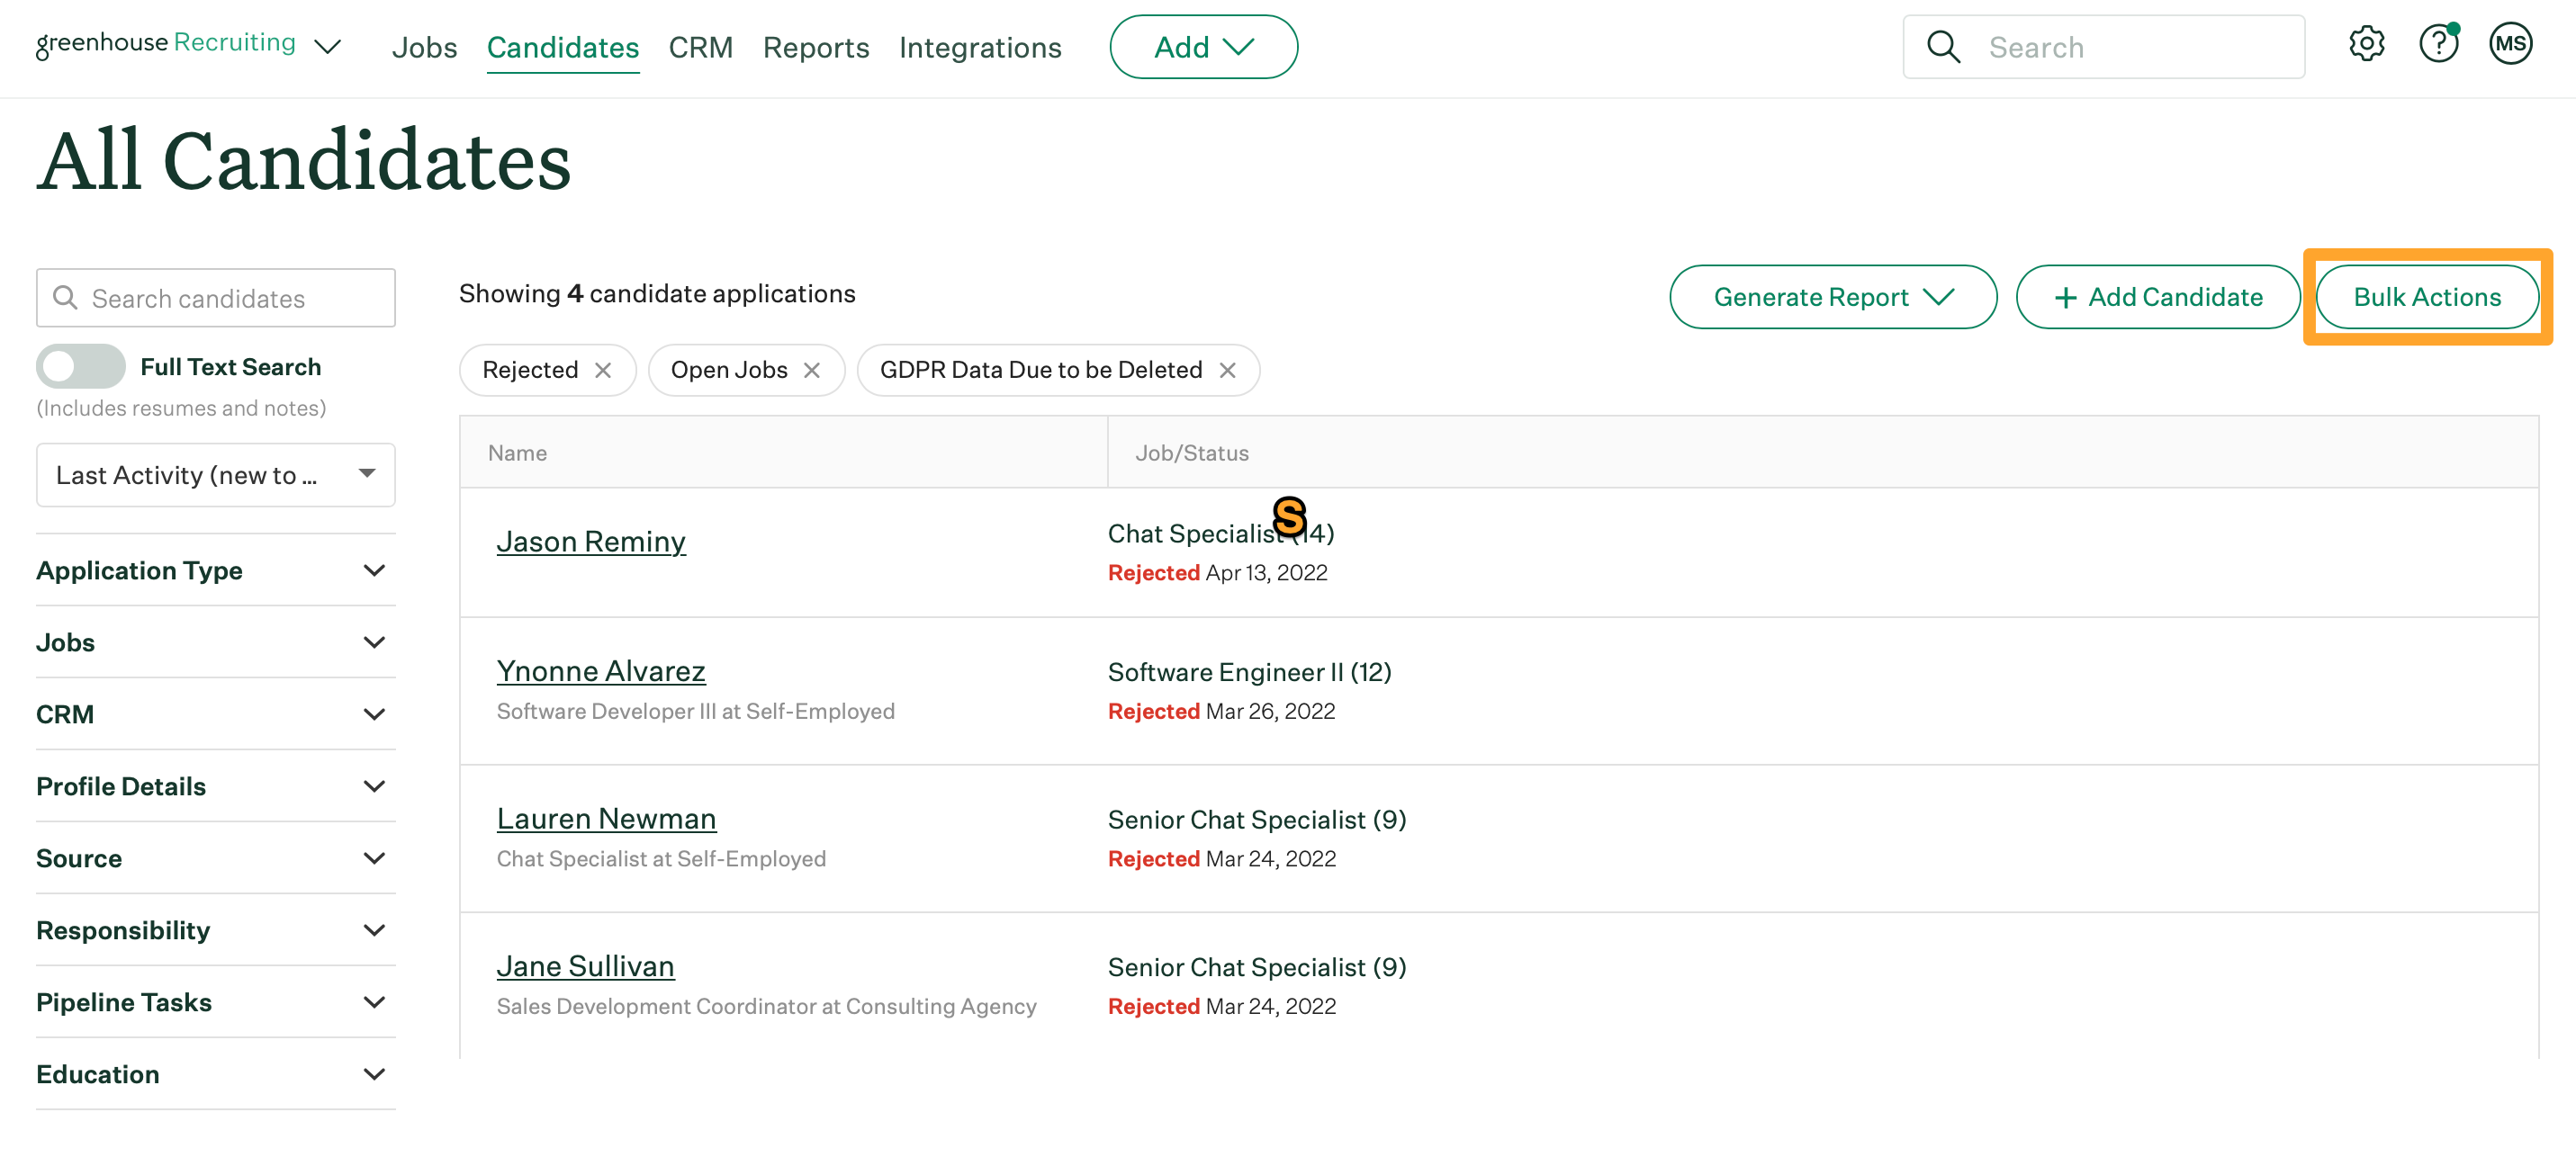Open Jason Reminy's candidate profile
The image size is (2576, 1157).
[591, 541]
